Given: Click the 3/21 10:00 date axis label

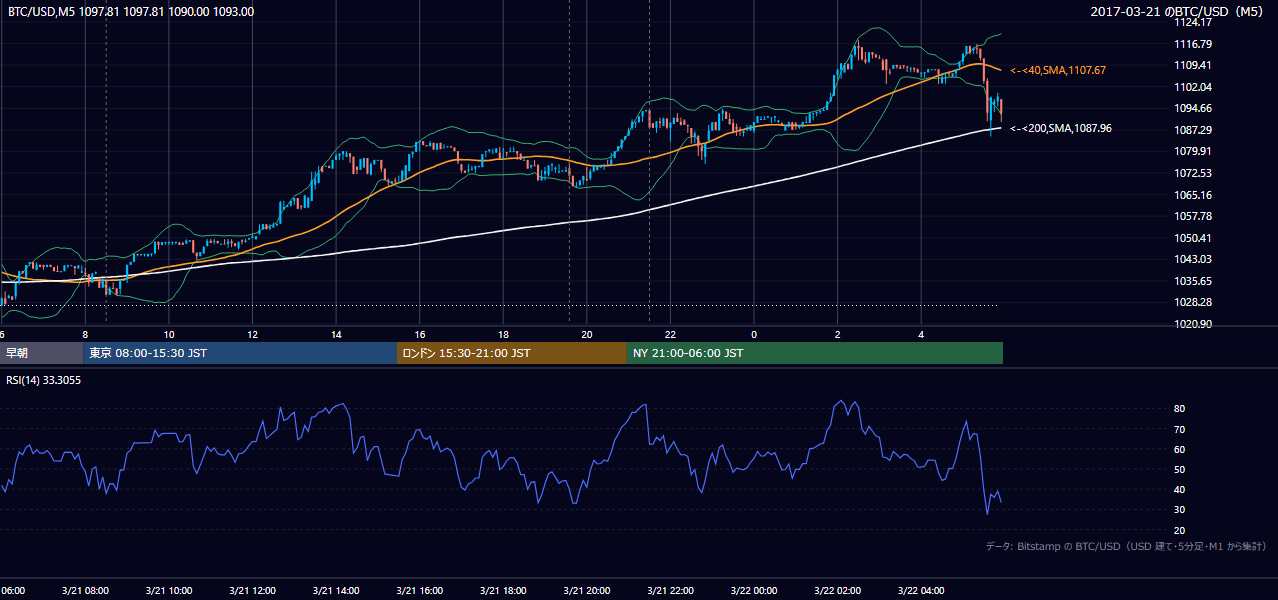Looking at the screenshot, I should (169, 591).
